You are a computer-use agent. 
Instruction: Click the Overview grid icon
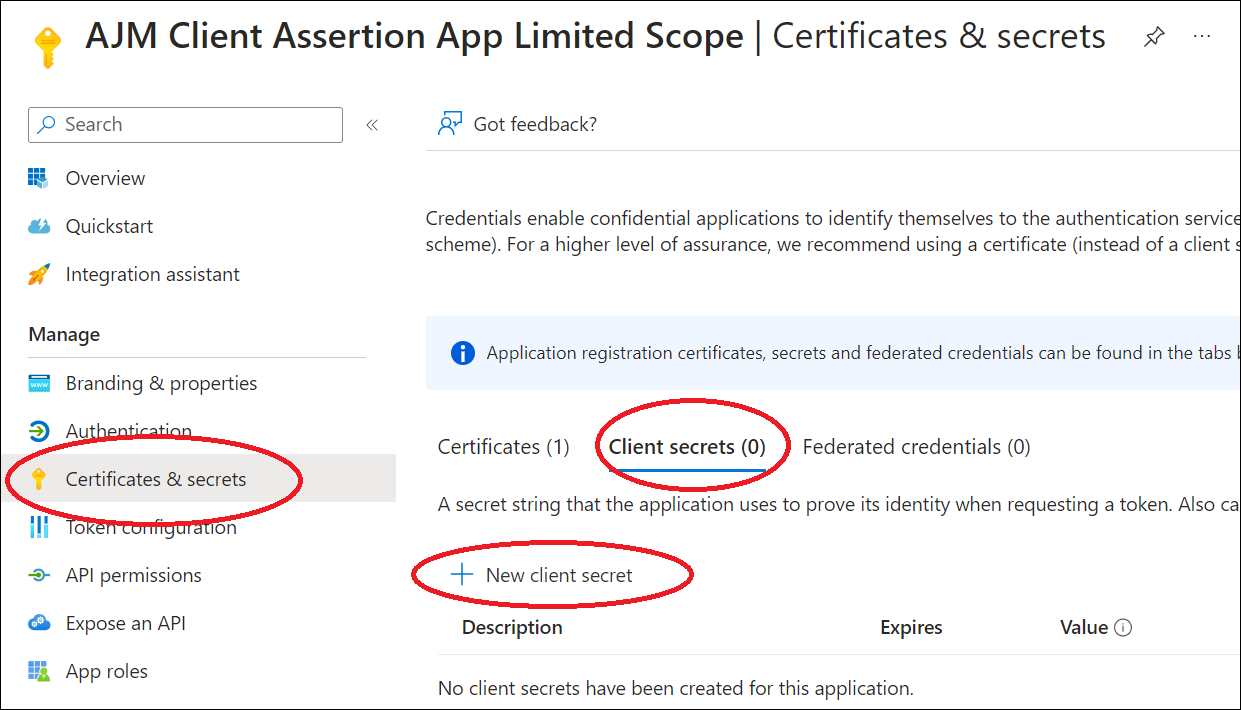39,179
